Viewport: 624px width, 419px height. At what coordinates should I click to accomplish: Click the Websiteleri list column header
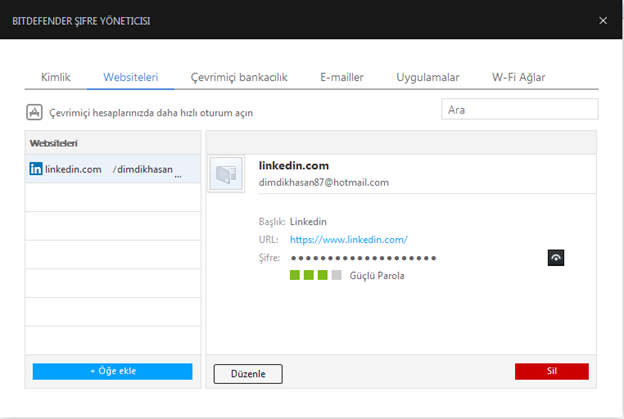coord(113,143)
